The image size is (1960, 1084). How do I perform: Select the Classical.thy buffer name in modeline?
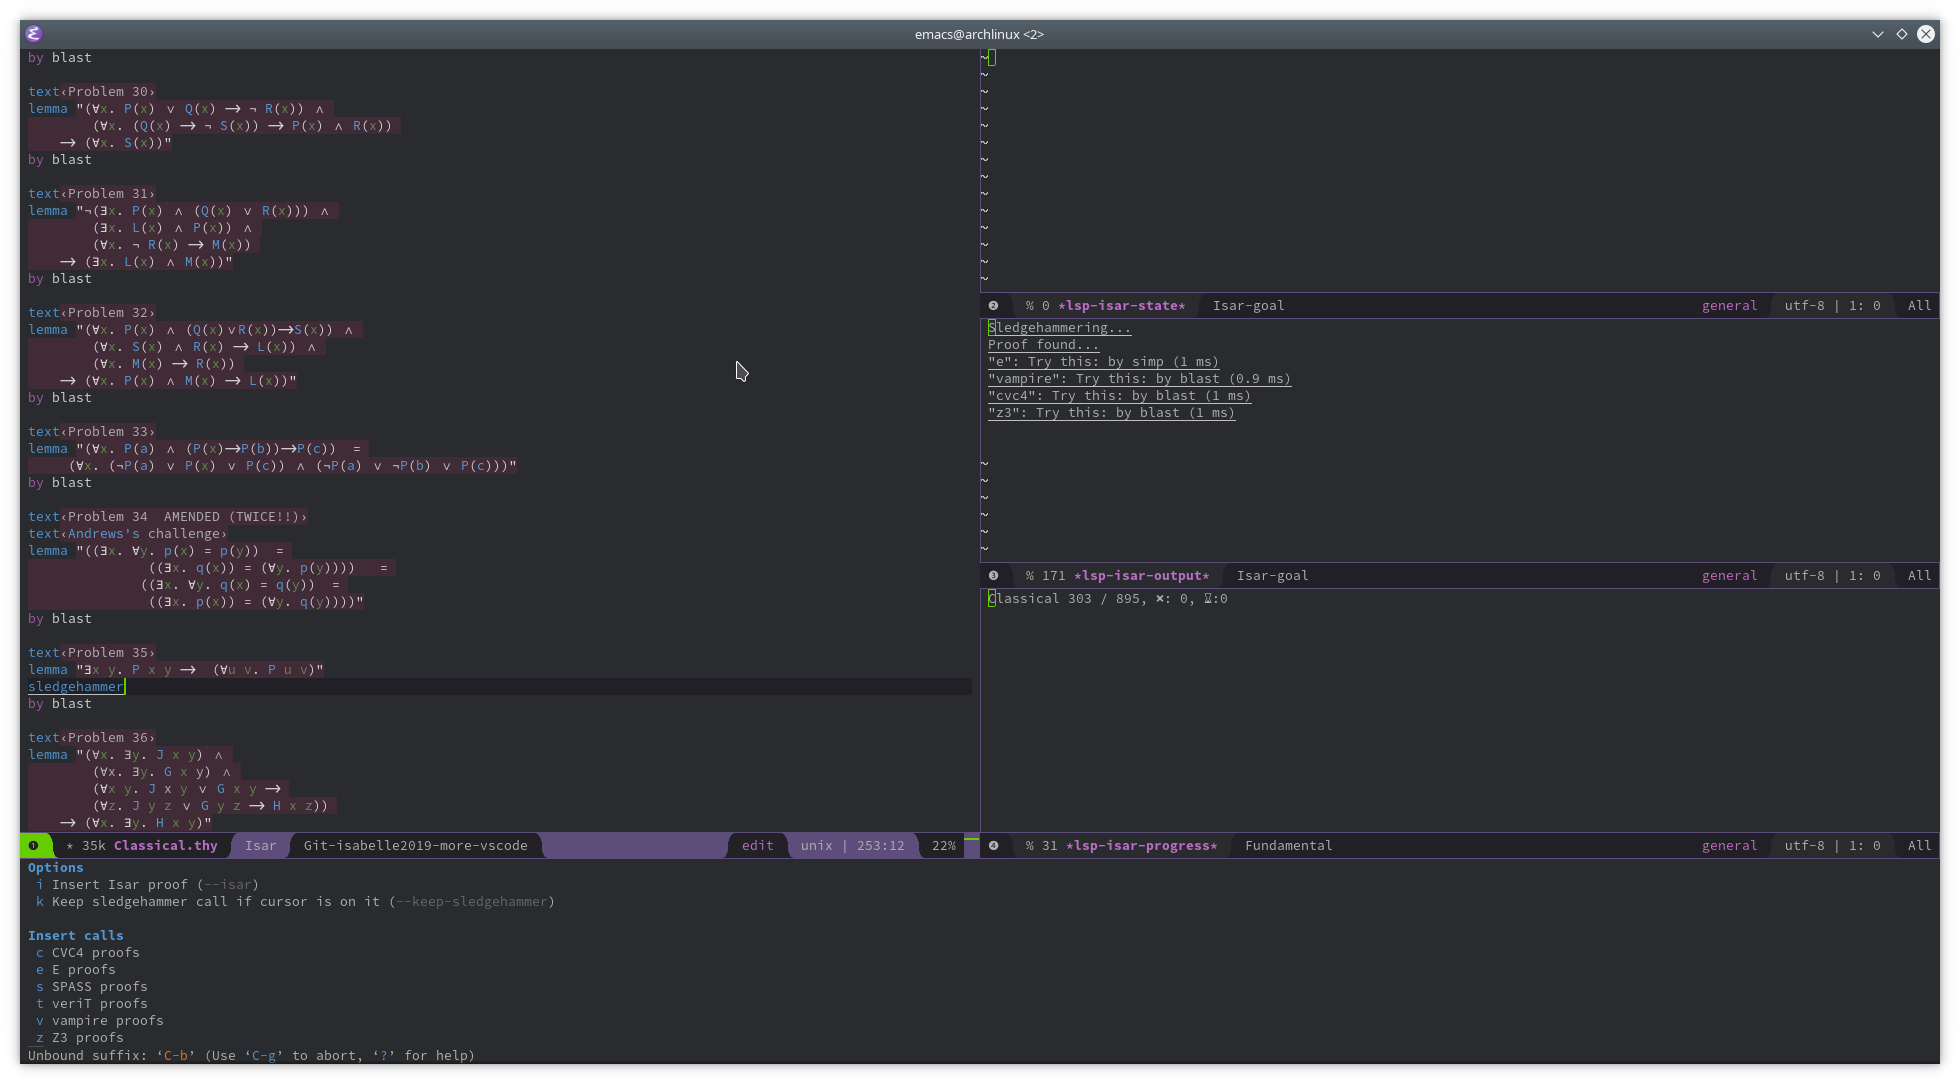click(166, 846)
